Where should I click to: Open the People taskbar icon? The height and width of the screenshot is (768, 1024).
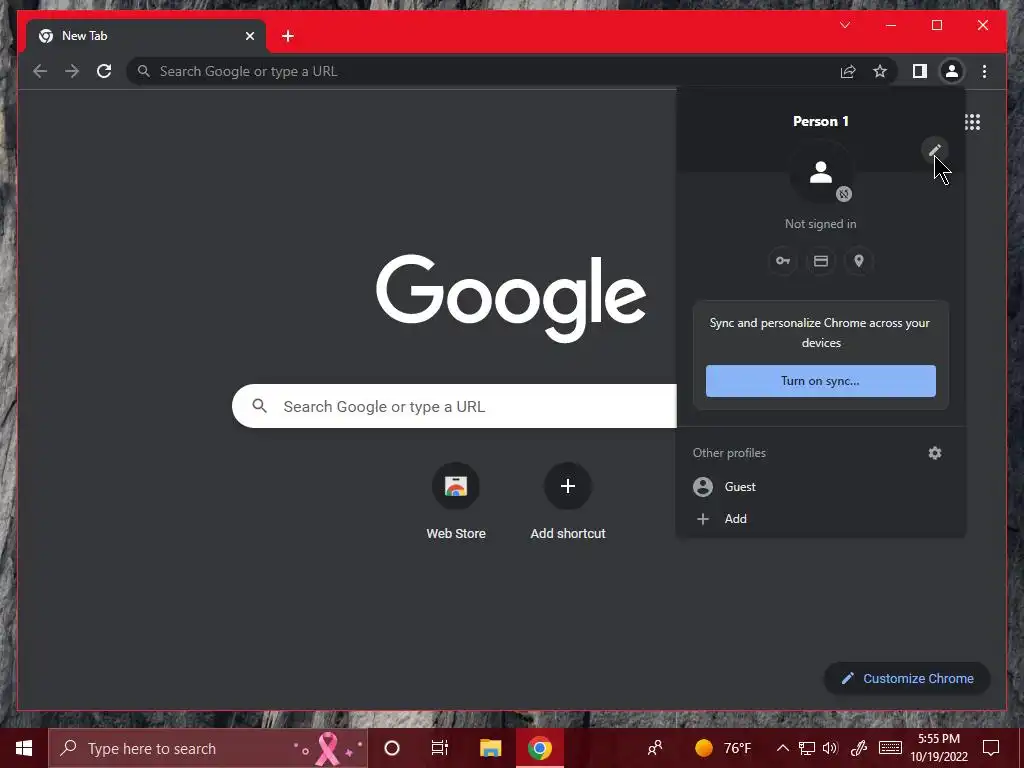click(x=654, y=748)
